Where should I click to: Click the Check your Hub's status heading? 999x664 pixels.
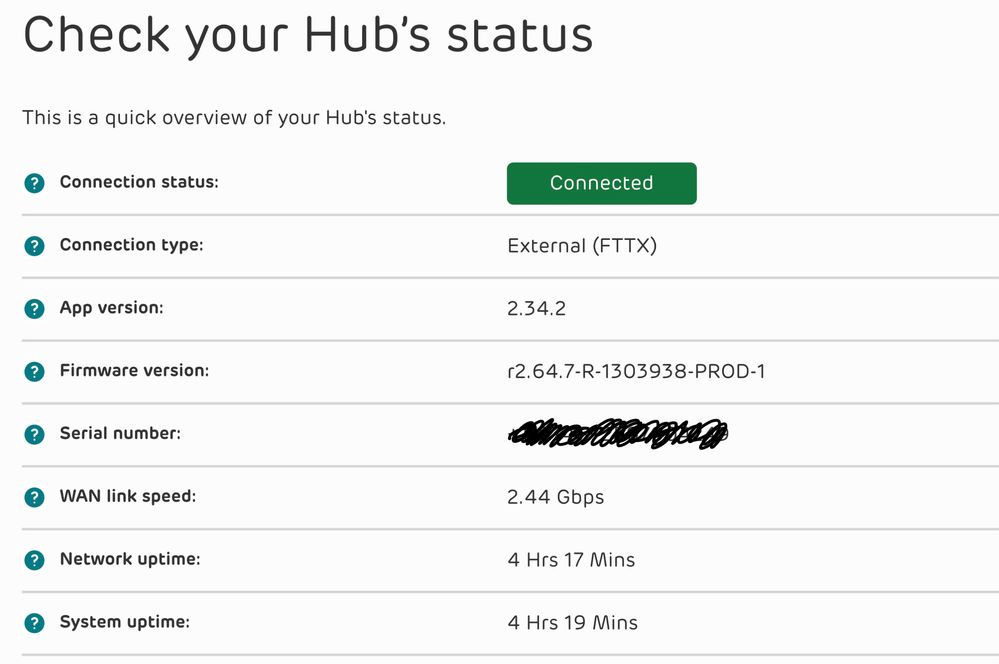coord(308,36)
